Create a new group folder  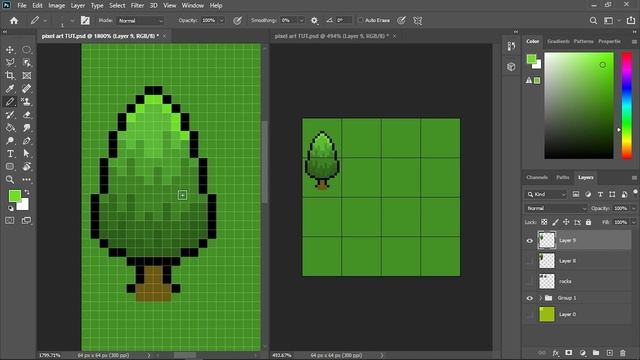[x=596, y=353]
